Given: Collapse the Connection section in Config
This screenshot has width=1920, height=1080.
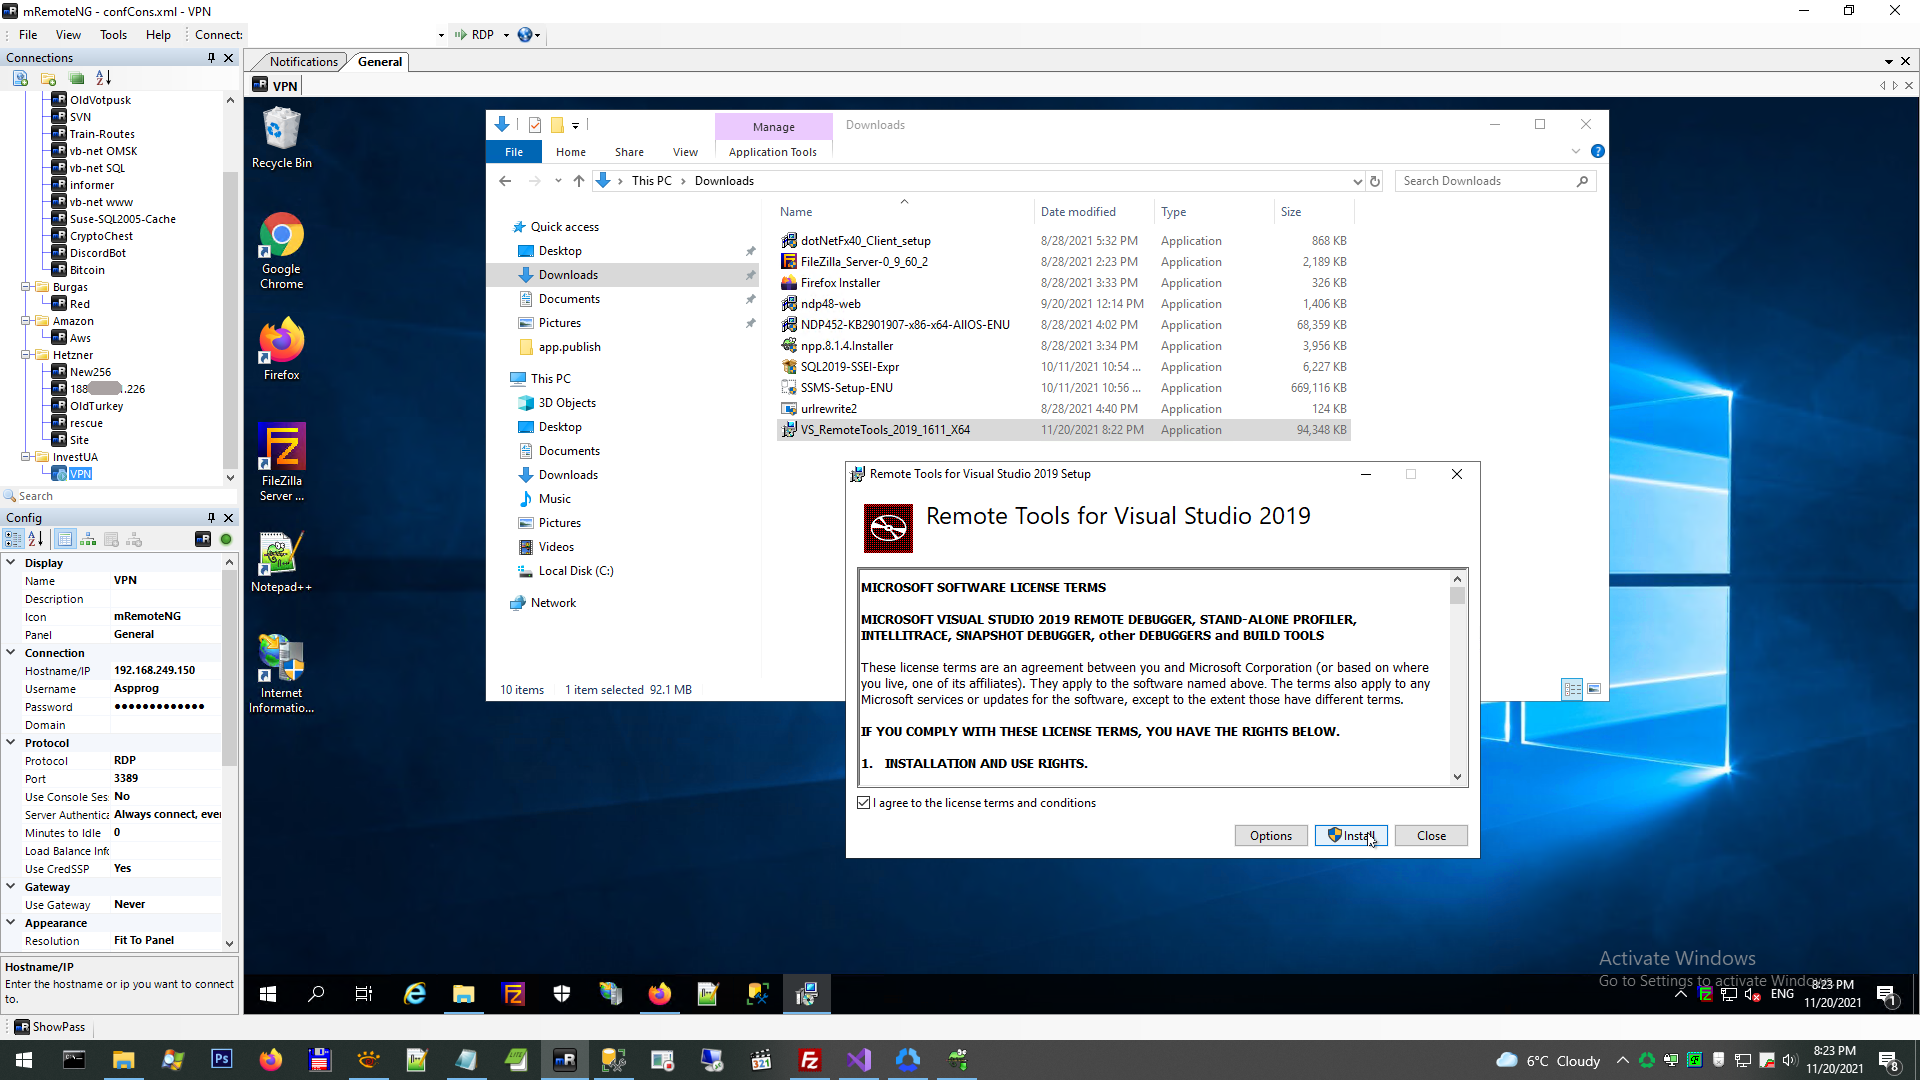Looking at the screenshot, I should 11,653.
